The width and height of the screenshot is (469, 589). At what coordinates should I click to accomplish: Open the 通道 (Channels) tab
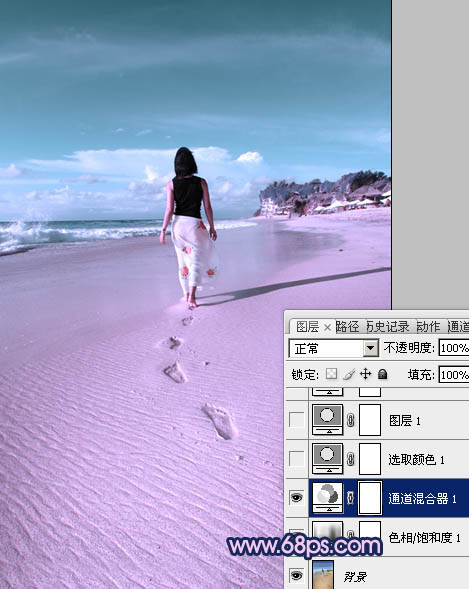tap(458, 327)
